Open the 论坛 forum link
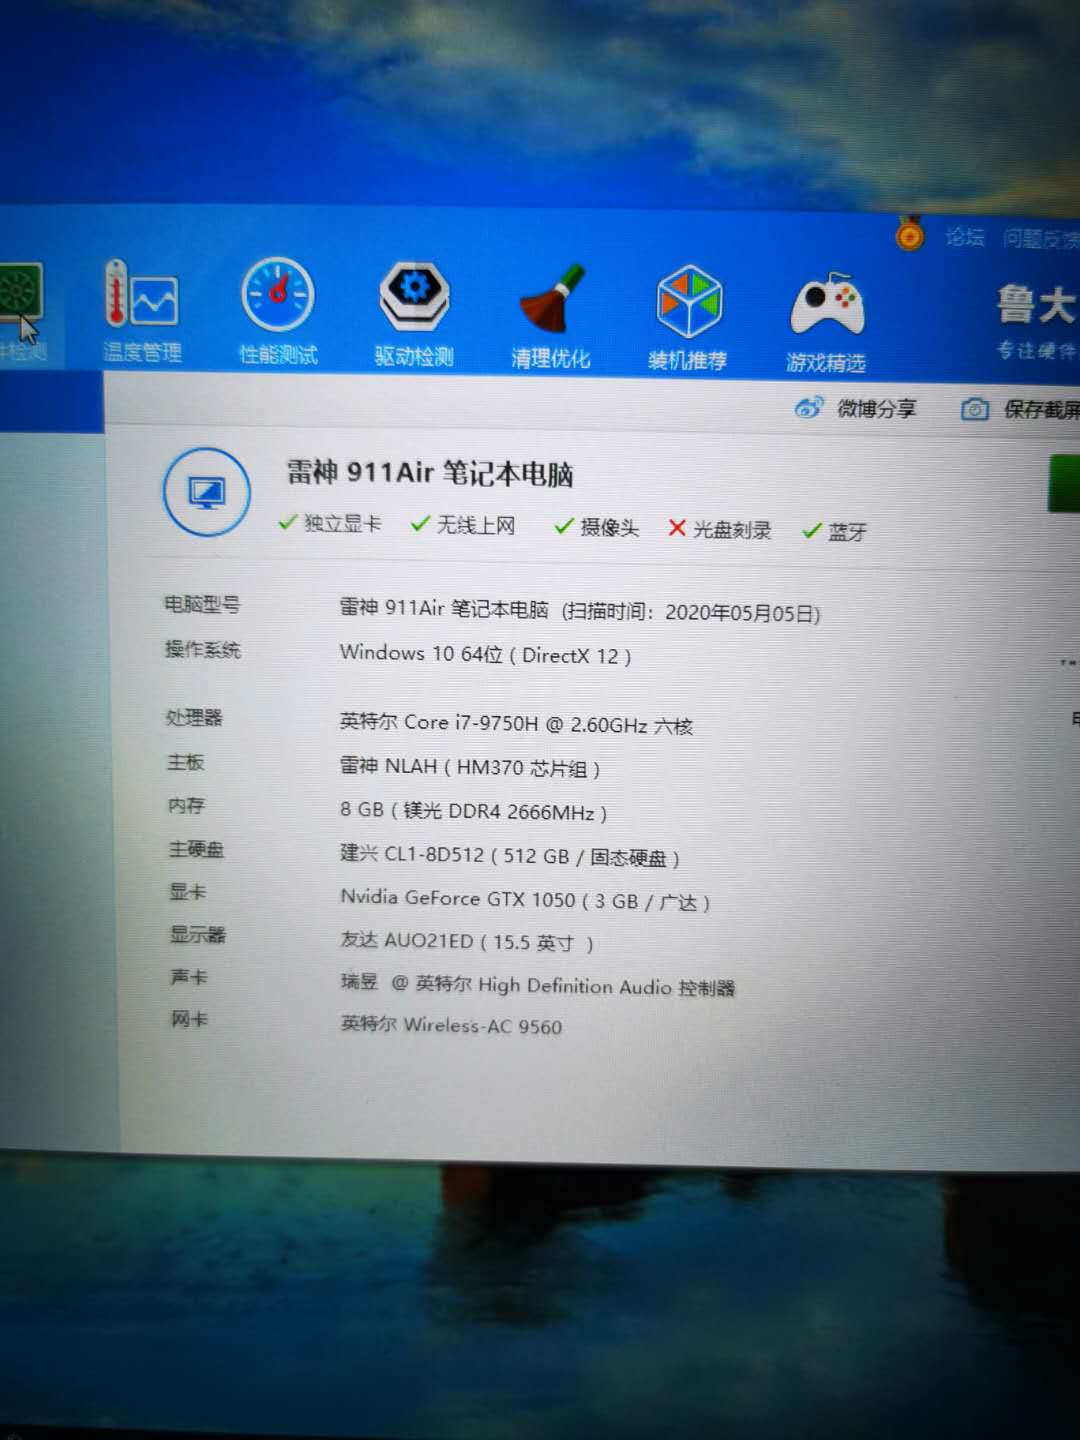Viewport: 1080px width, 1440px height. tap(965, 237)
